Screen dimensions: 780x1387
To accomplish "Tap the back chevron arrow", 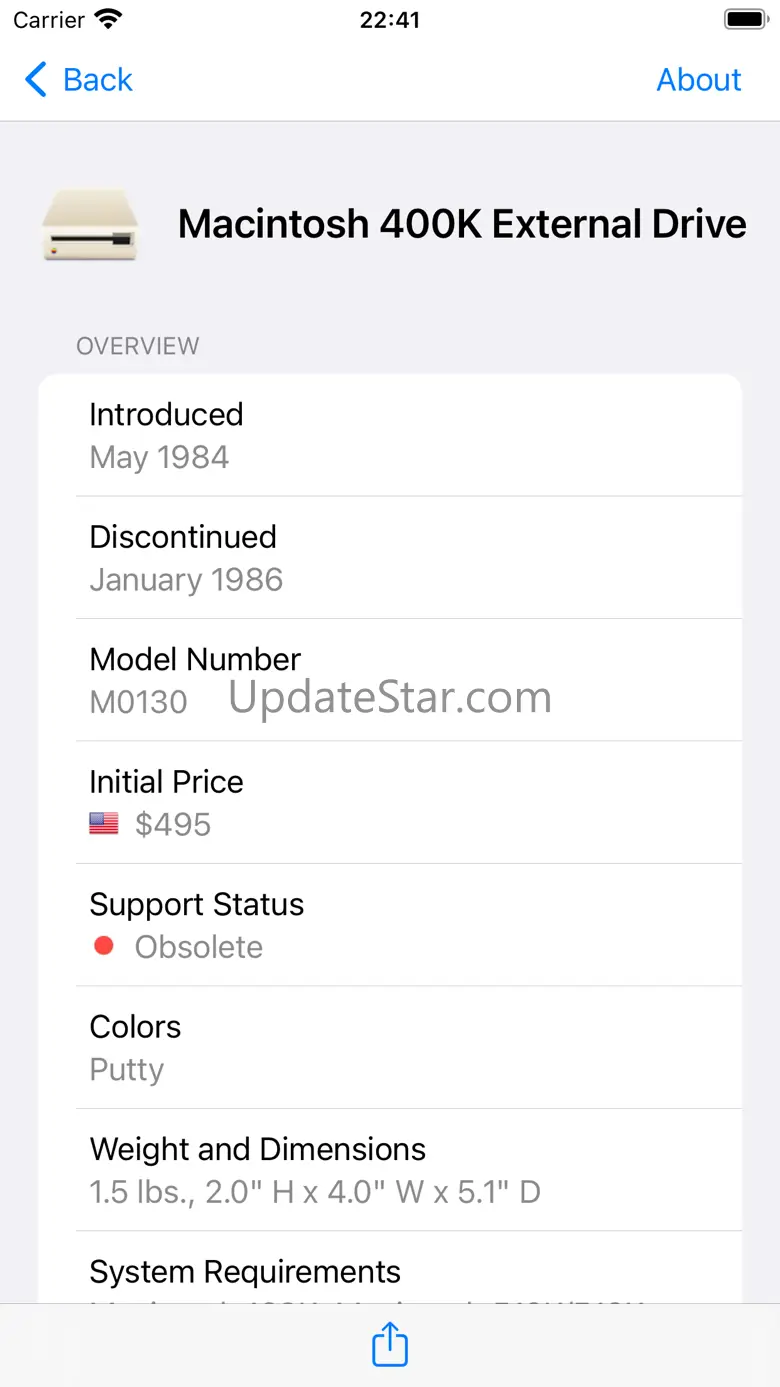I will (x=36, y=80).
